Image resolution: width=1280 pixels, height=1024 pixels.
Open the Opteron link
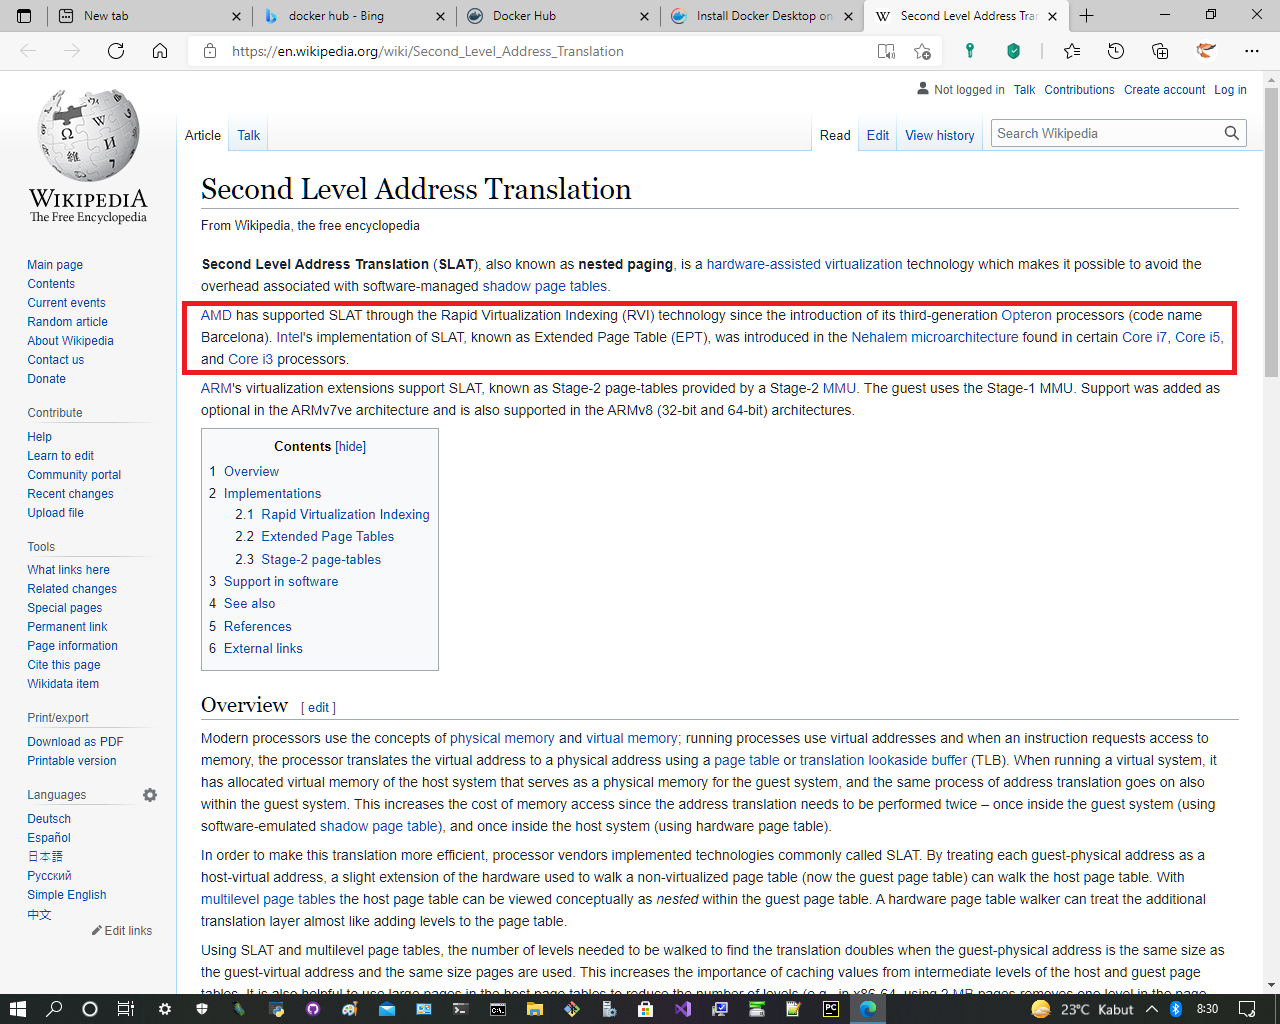(x=1026, y=315)
